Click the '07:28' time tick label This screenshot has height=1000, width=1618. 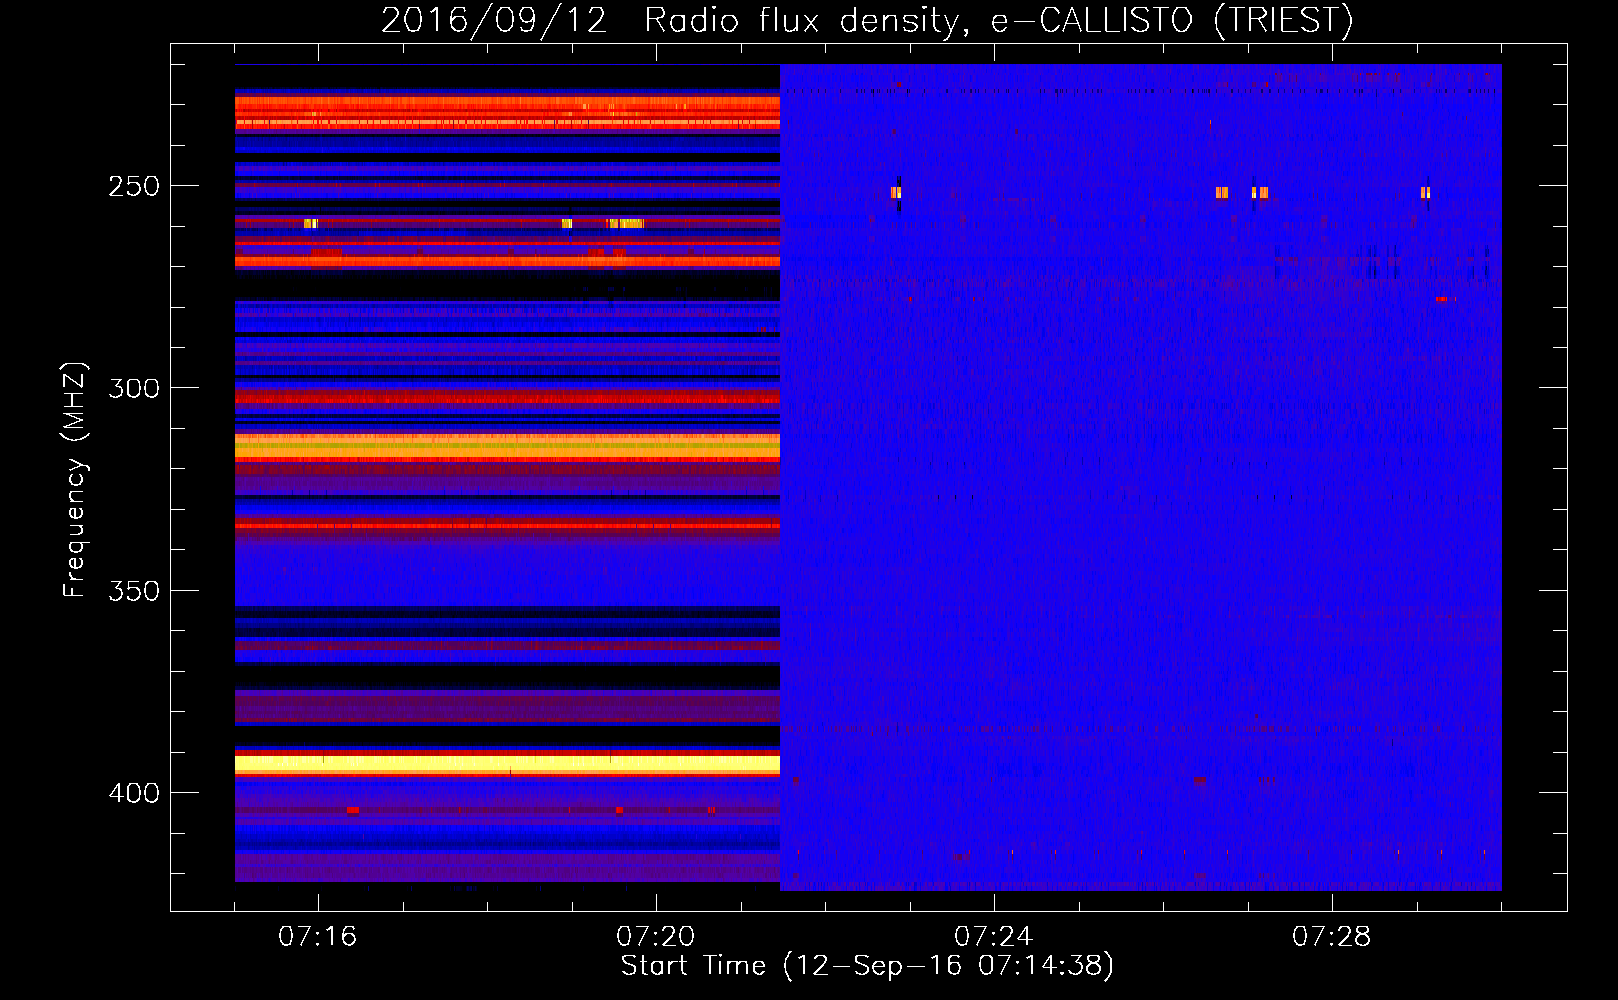1331,937
